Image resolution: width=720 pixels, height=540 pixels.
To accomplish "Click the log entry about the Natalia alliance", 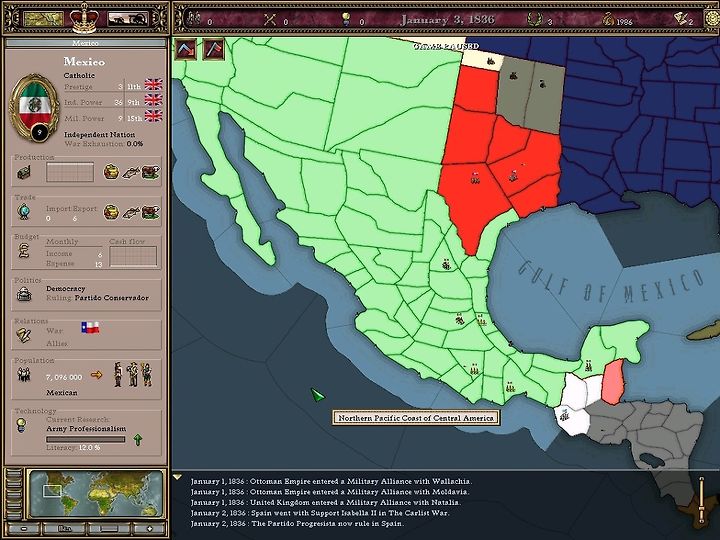I will point(325,502).
